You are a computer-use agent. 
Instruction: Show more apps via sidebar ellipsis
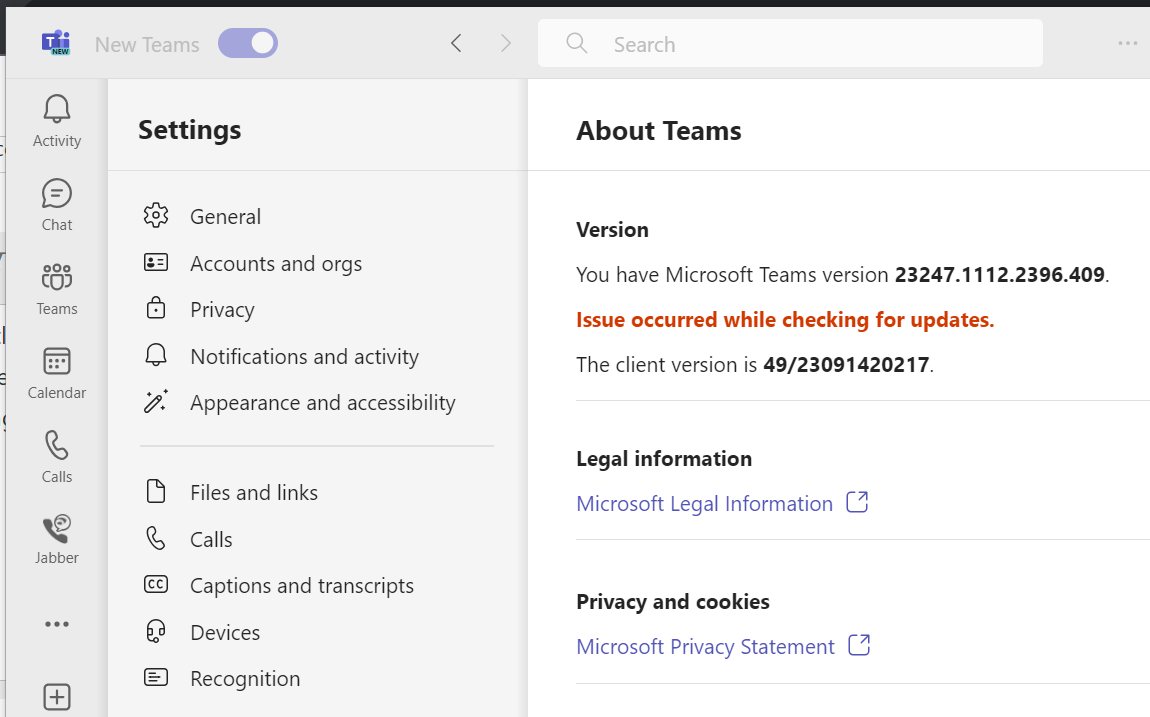point(57,624)
